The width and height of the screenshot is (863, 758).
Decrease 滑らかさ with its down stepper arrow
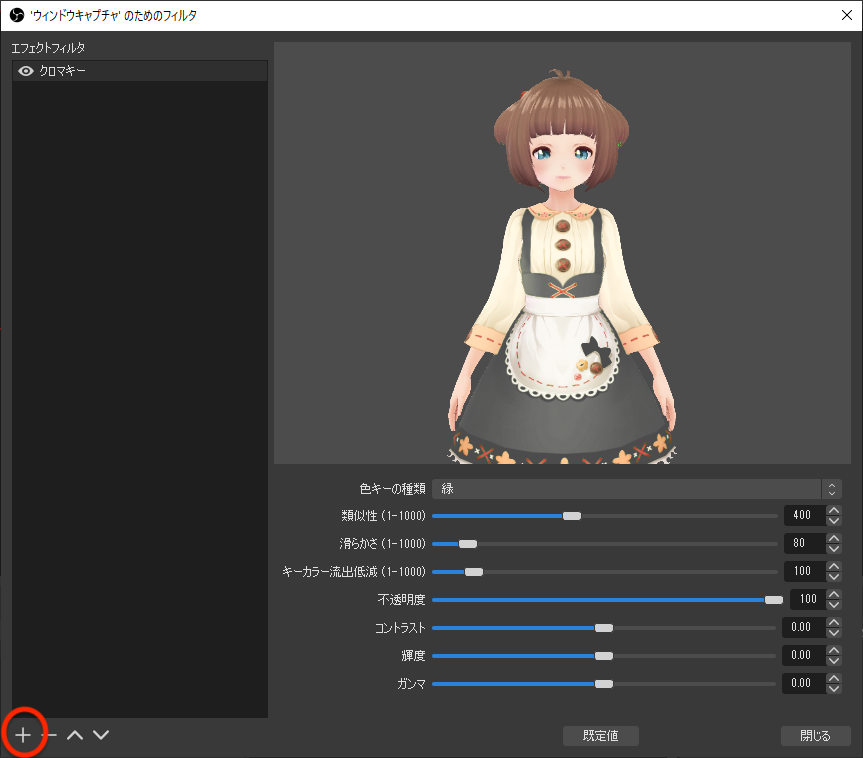tap(834, 549)
